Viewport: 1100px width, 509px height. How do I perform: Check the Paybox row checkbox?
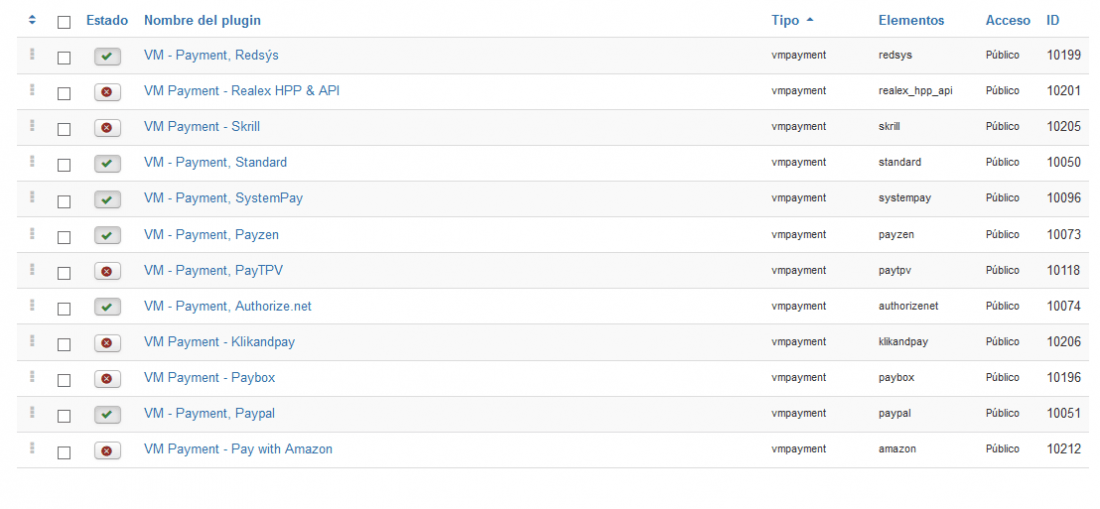point(64,380)
